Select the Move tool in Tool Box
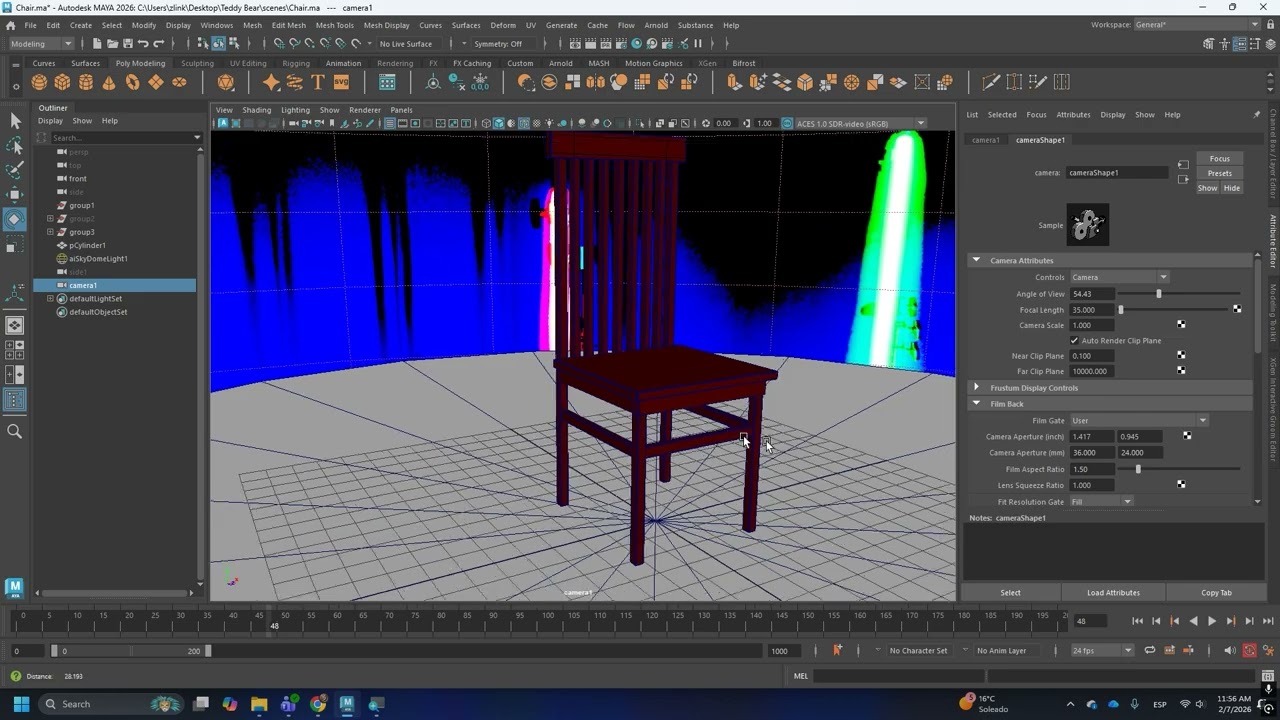The image size is (1280, 720). point(14,194)
